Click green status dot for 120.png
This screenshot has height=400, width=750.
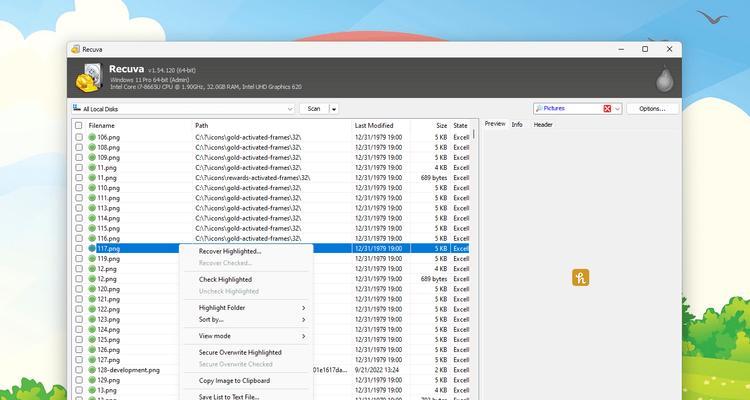[92, 289]
